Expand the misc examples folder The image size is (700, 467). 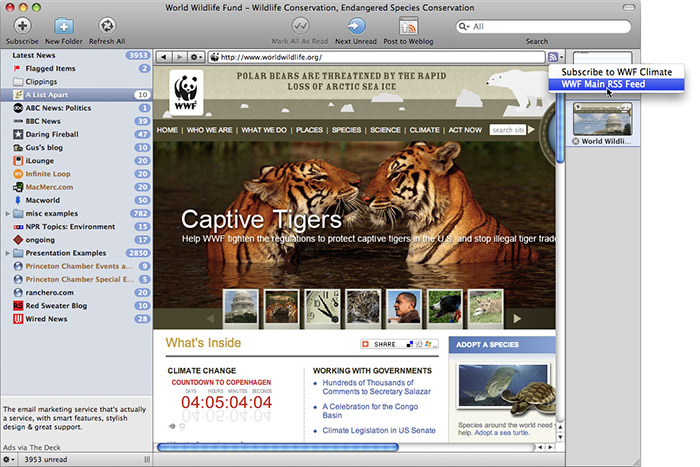pyautogui.click(x=8, y=213)
